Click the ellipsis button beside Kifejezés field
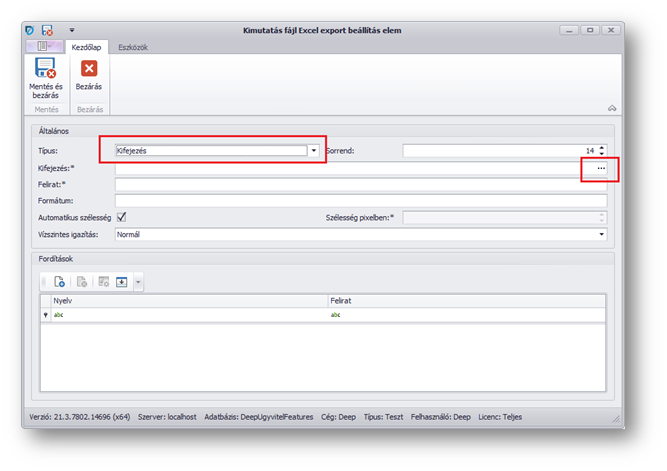This screenshot has height=471, width=667. [x=601, y=169]
